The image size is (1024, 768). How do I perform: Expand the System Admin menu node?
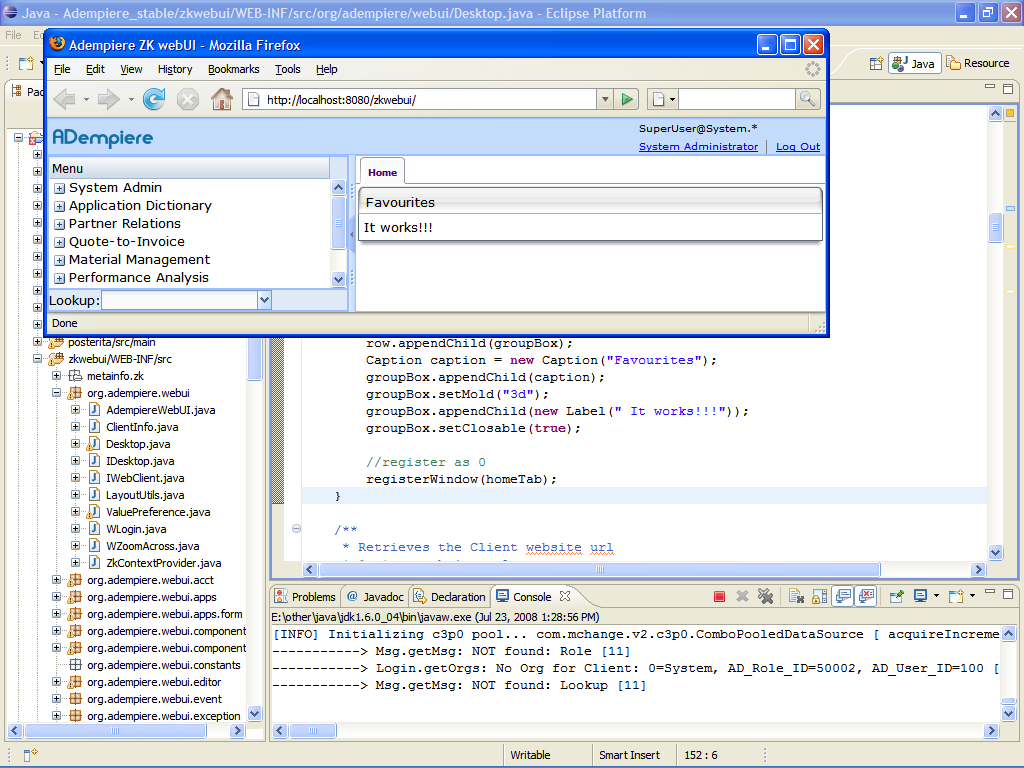coord(59,188)
